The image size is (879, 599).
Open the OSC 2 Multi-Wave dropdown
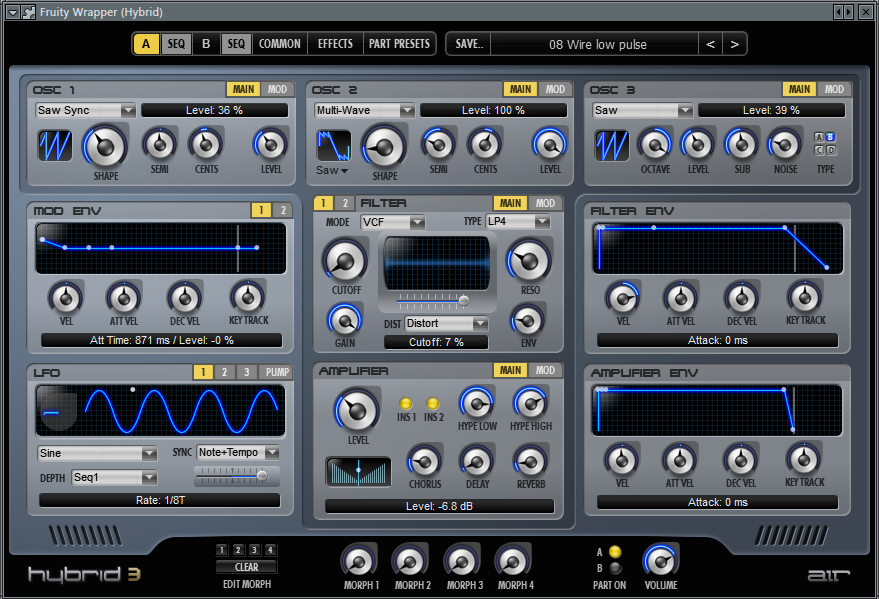(x=364, y=110)
